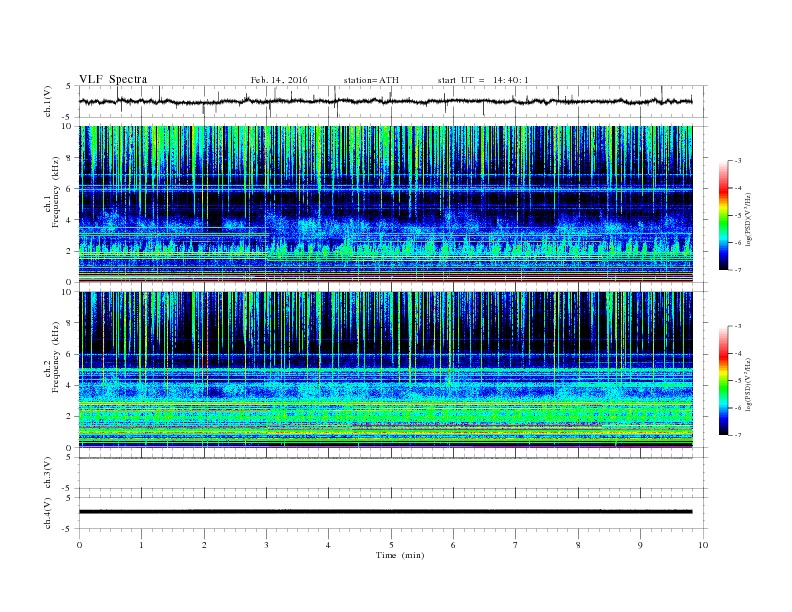Click the "2" kHz tick on ch.2 frequency axis
Screen dimensions: 792x612
69,417
